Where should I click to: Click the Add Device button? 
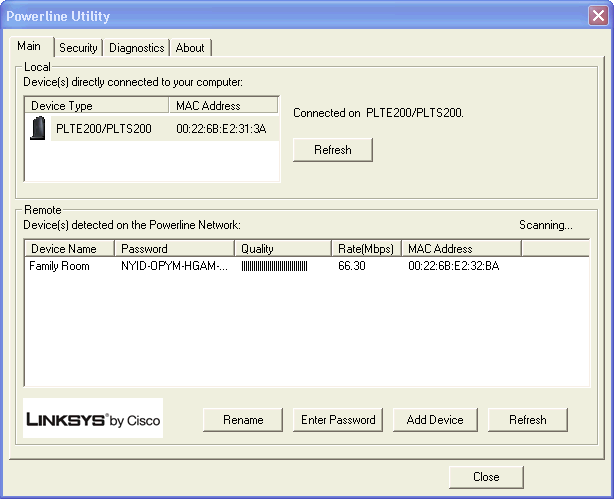click(435, 420)
